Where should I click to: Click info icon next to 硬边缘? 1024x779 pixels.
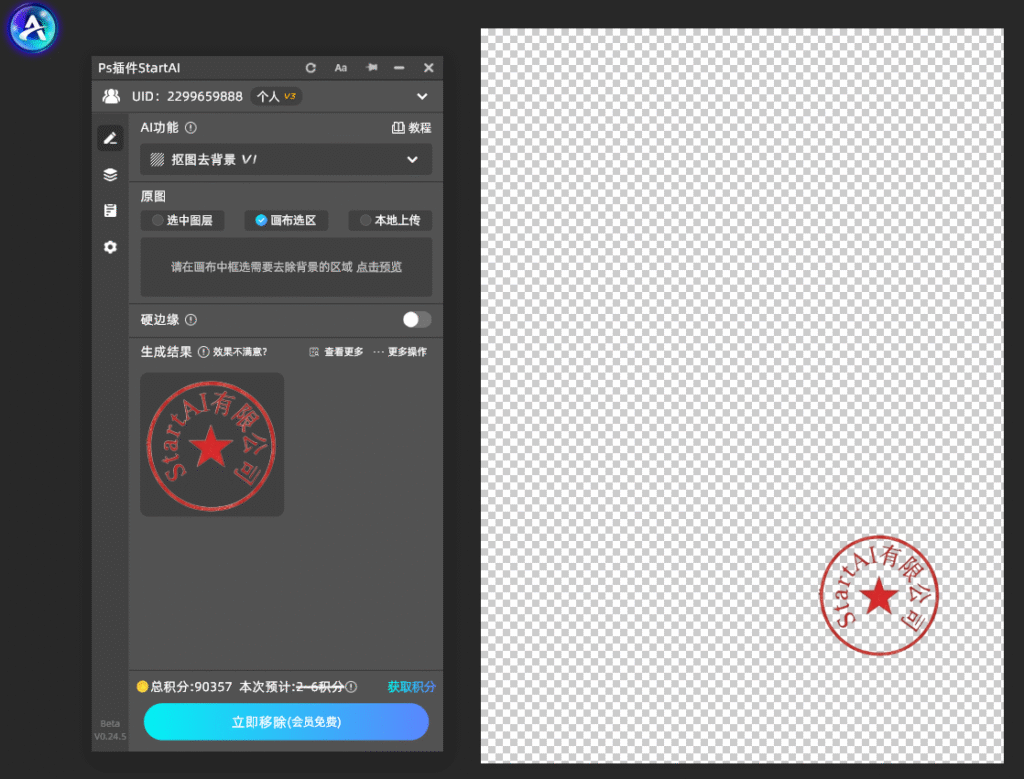191,320
